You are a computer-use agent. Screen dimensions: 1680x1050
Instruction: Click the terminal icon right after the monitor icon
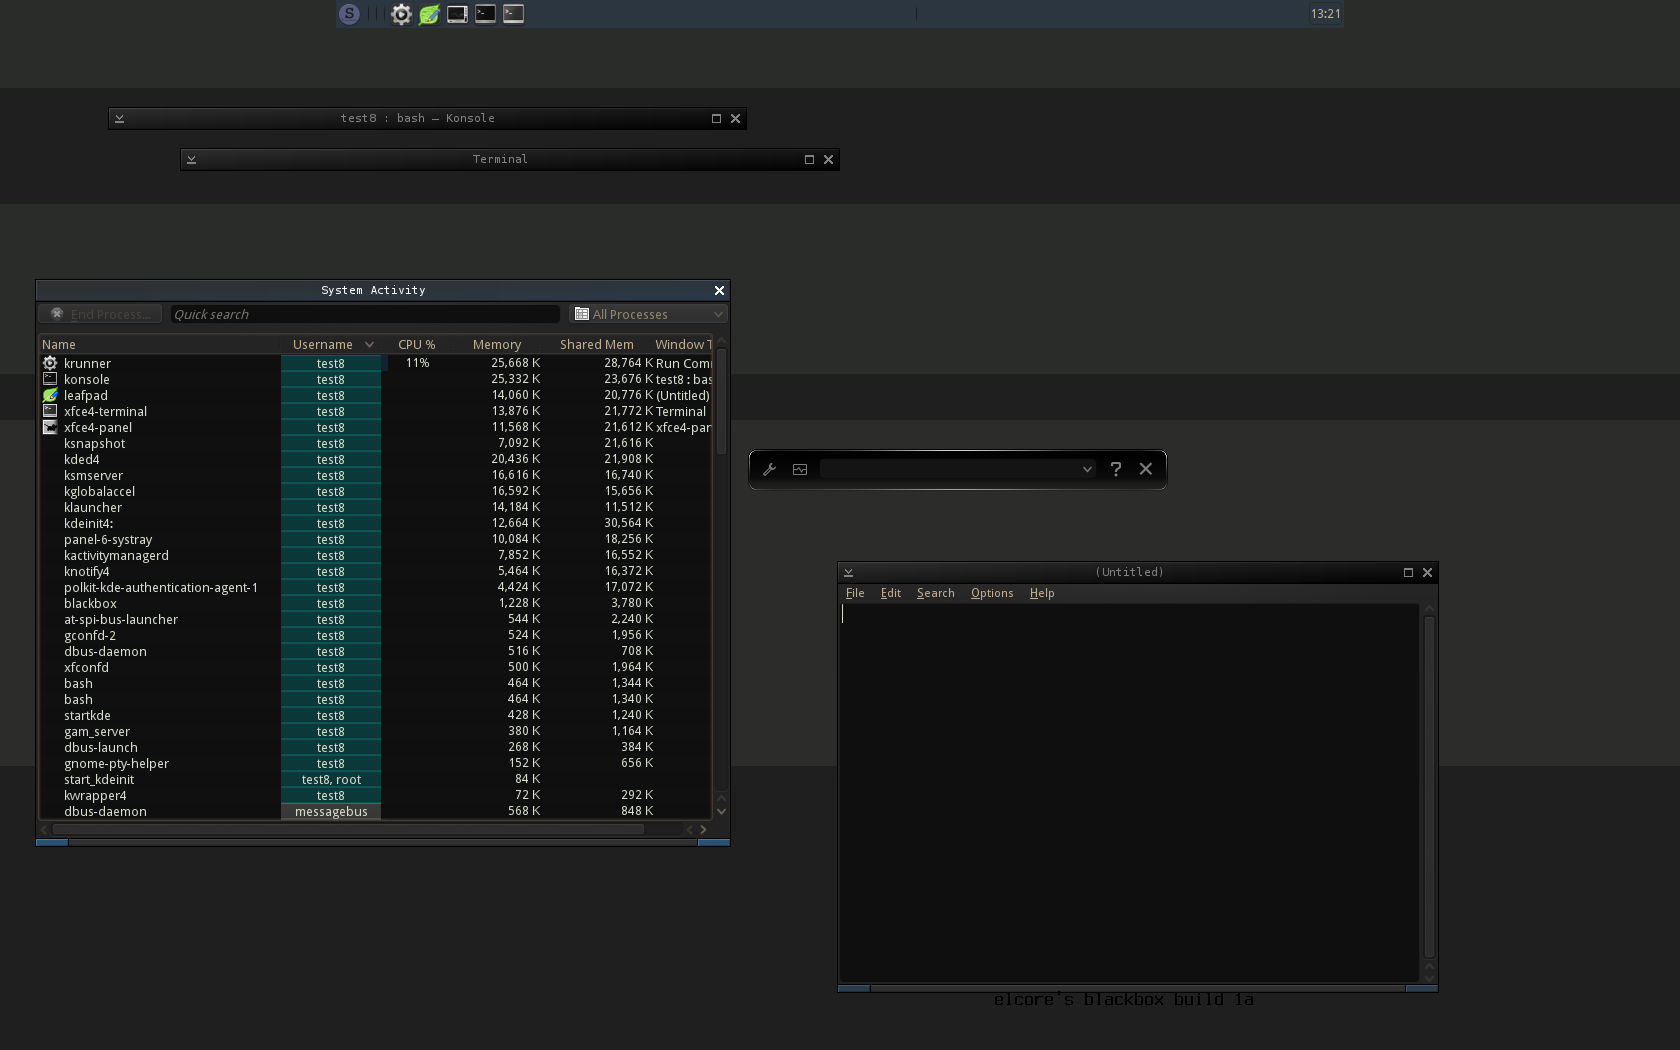(485, 14)
